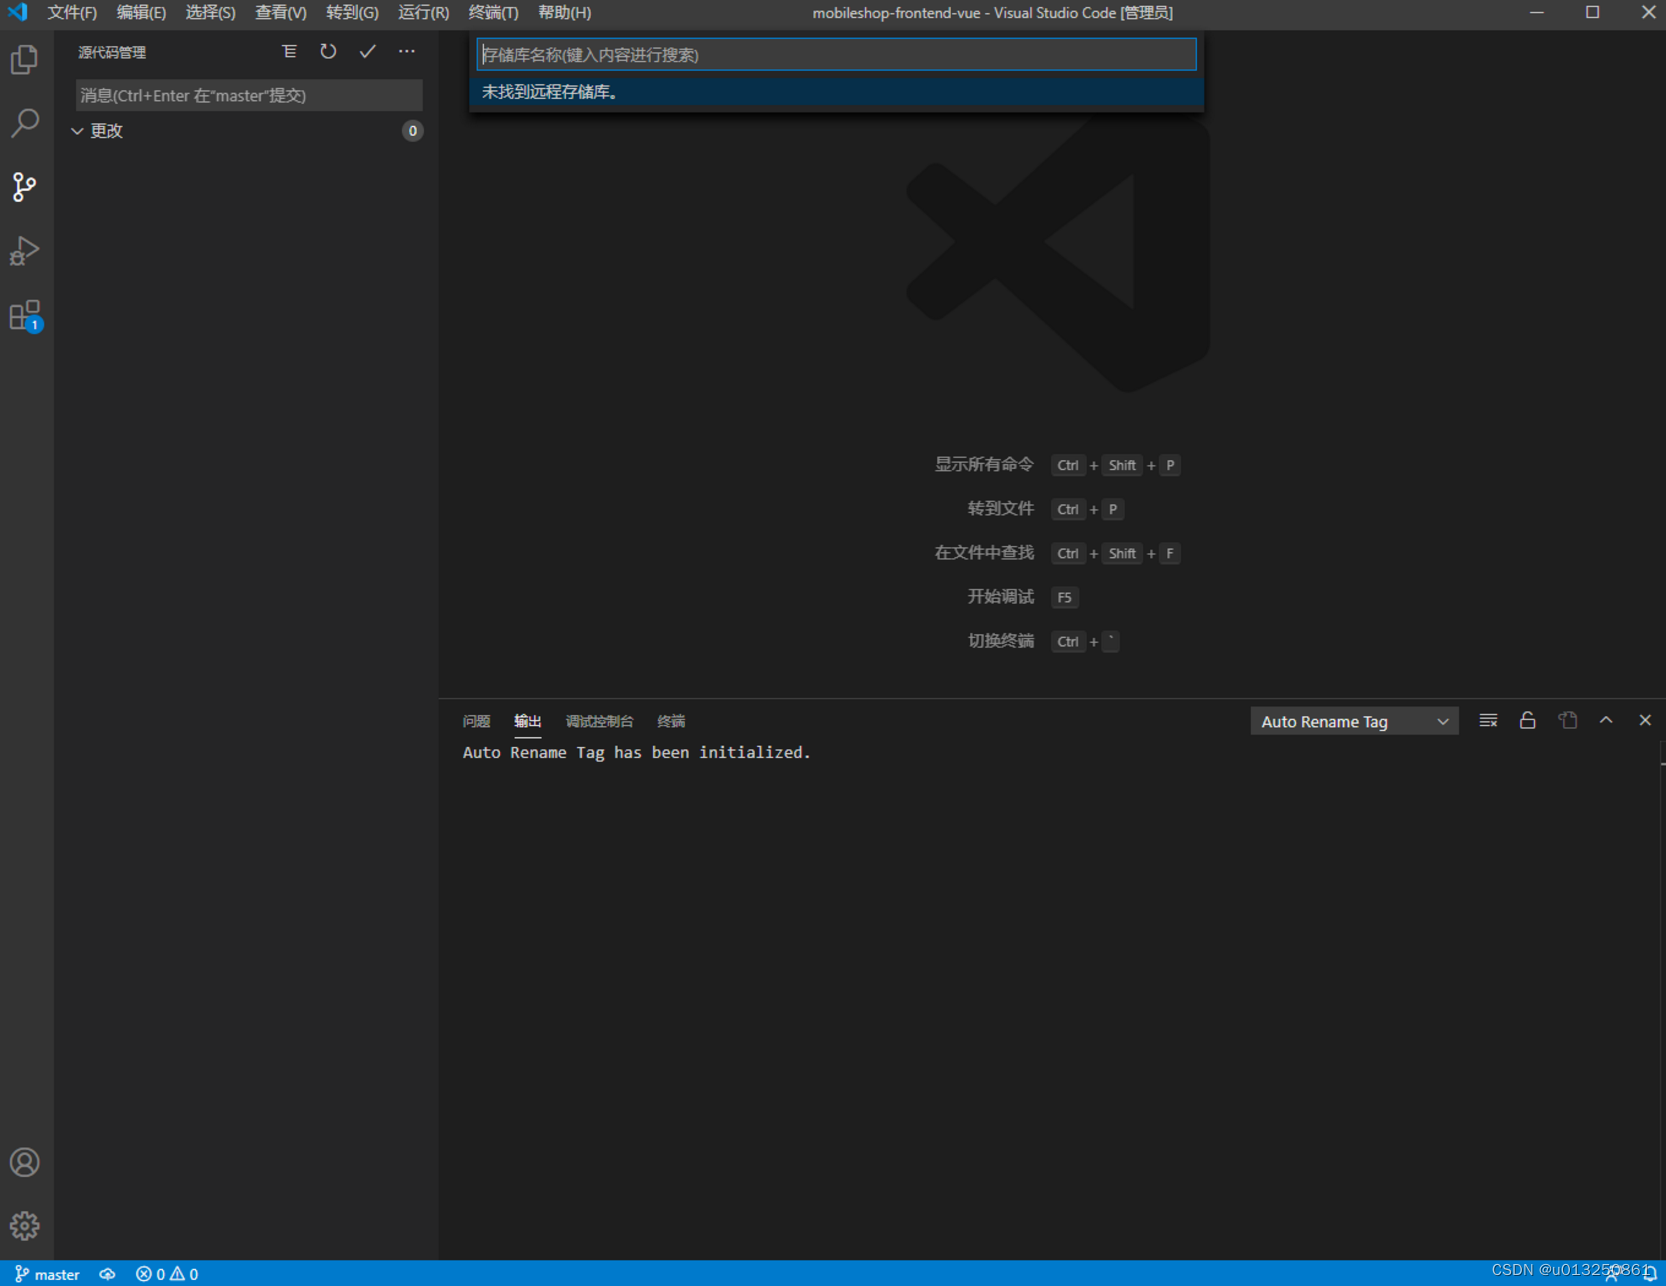The height and width of the screenshot is (1286, 1666).
Task: Open the Manage settings gear icon
Action: coord(25,1225)
